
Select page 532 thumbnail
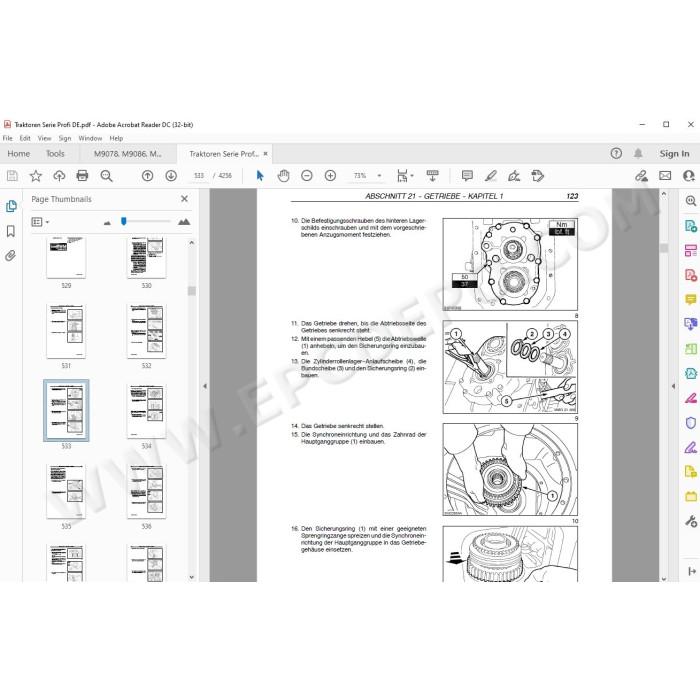(x=146, y=331)
